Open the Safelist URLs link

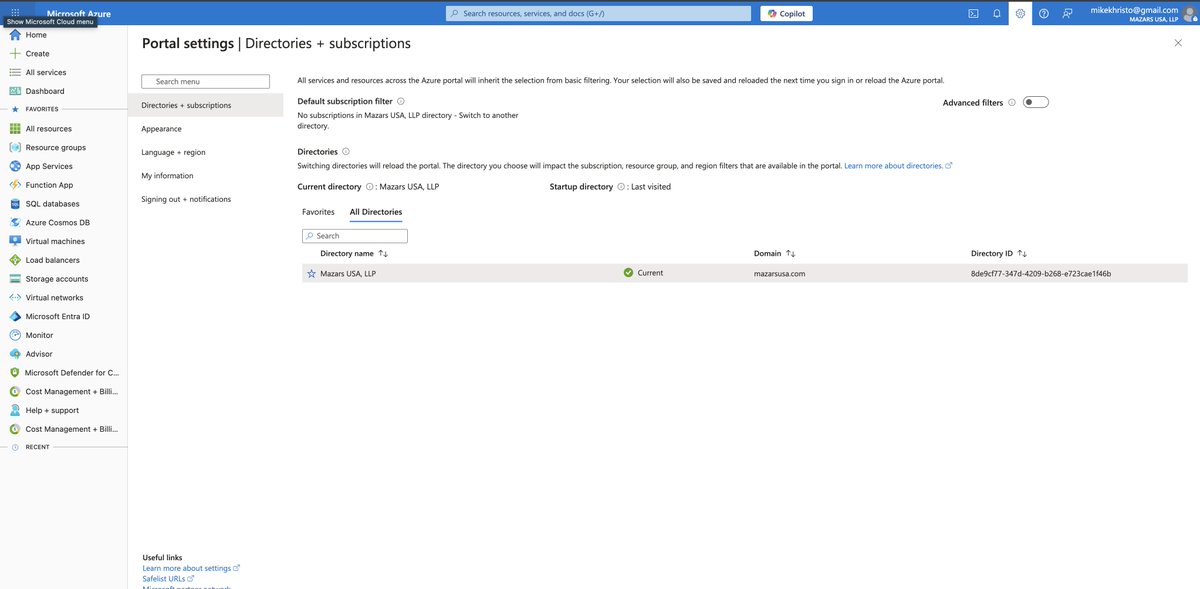pyautogui.click(x=168, y=578)
